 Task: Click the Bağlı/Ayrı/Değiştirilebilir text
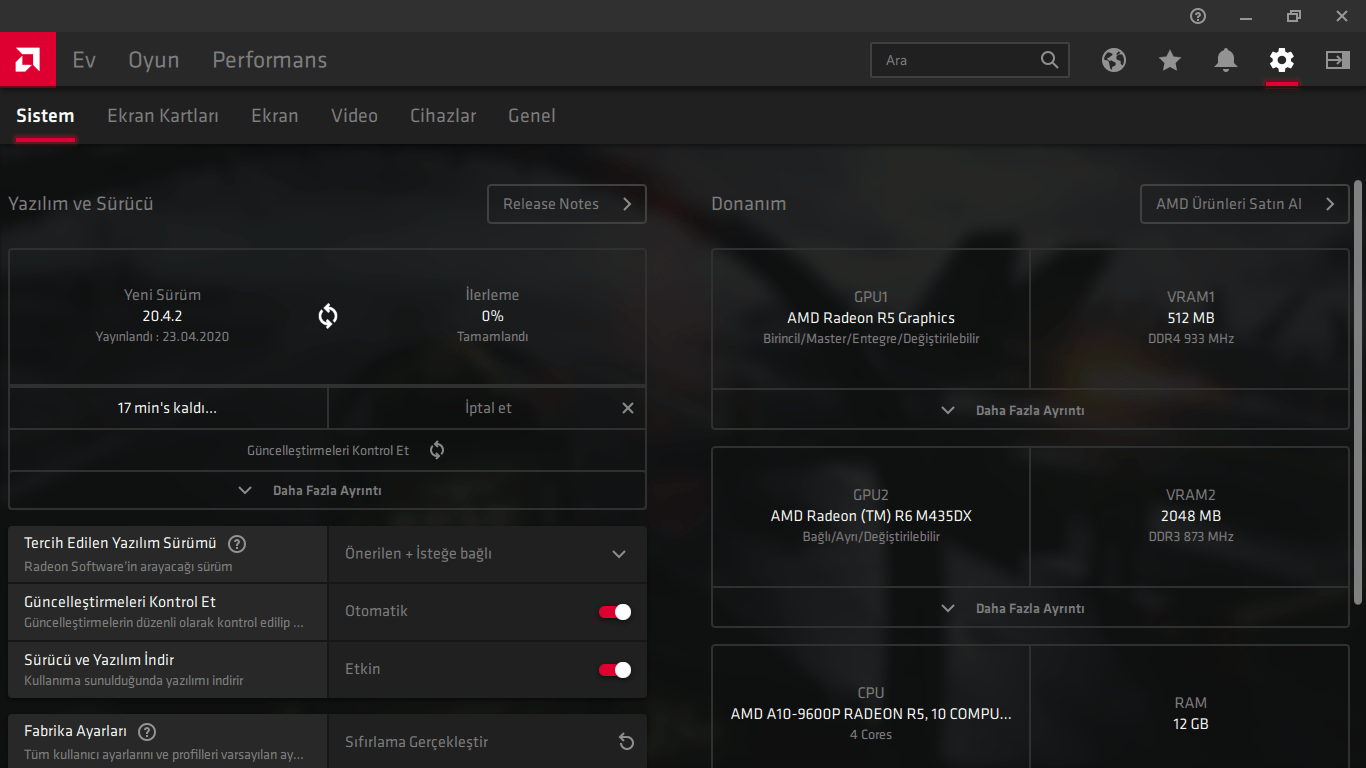click(871, 537)
